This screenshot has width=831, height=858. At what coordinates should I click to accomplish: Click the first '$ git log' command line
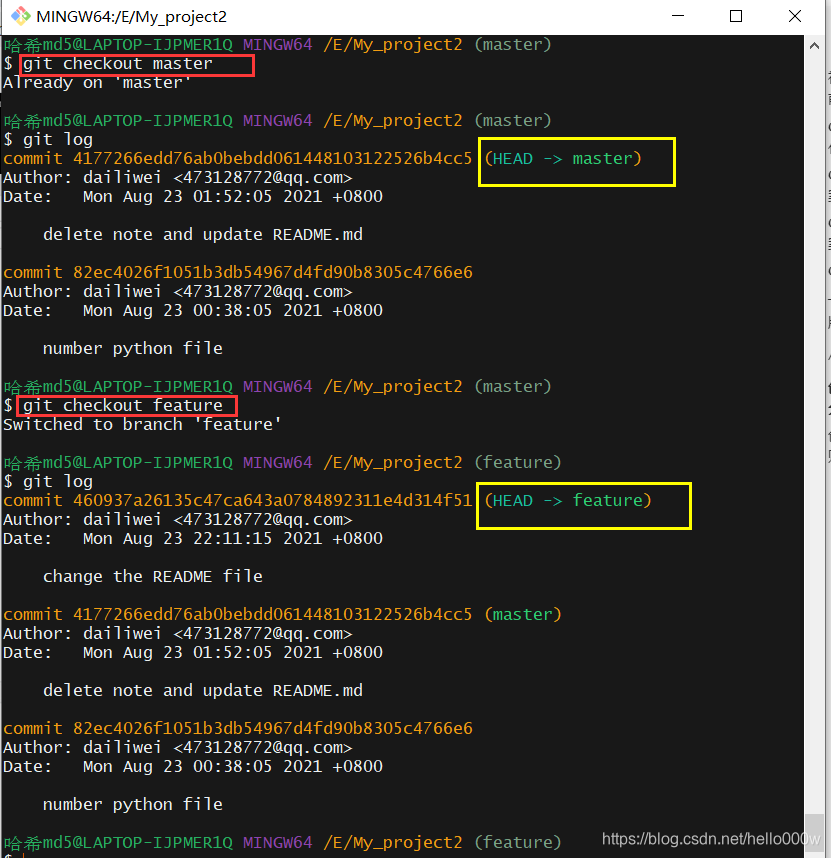pyautogui.click(x=48, y=140)
